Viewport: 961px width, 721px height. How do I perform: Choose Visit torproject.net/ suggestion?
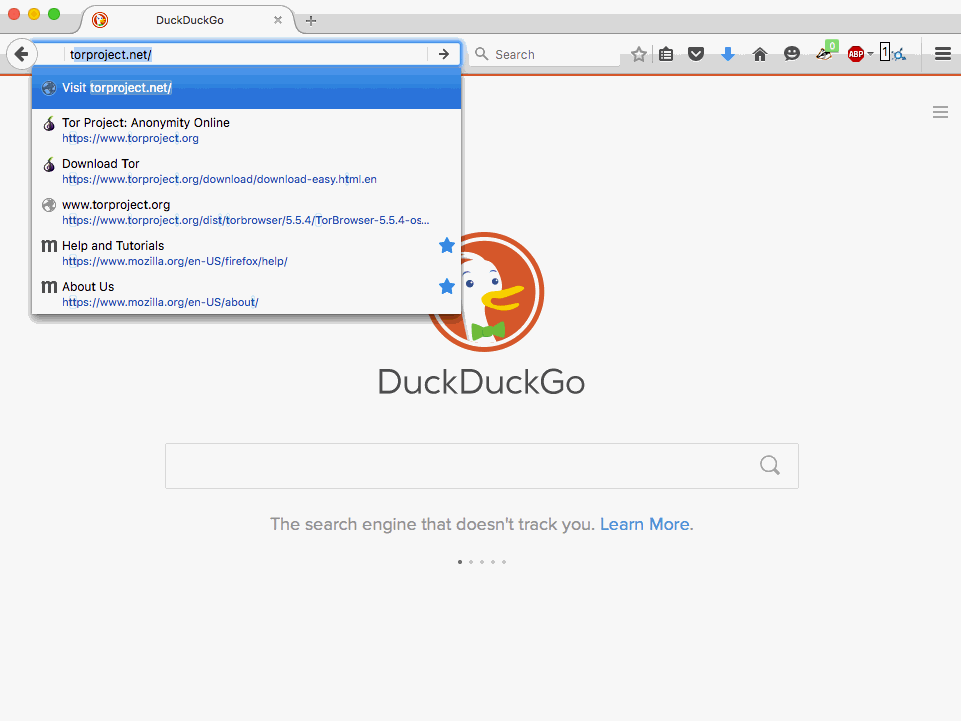tap(246, 88)
